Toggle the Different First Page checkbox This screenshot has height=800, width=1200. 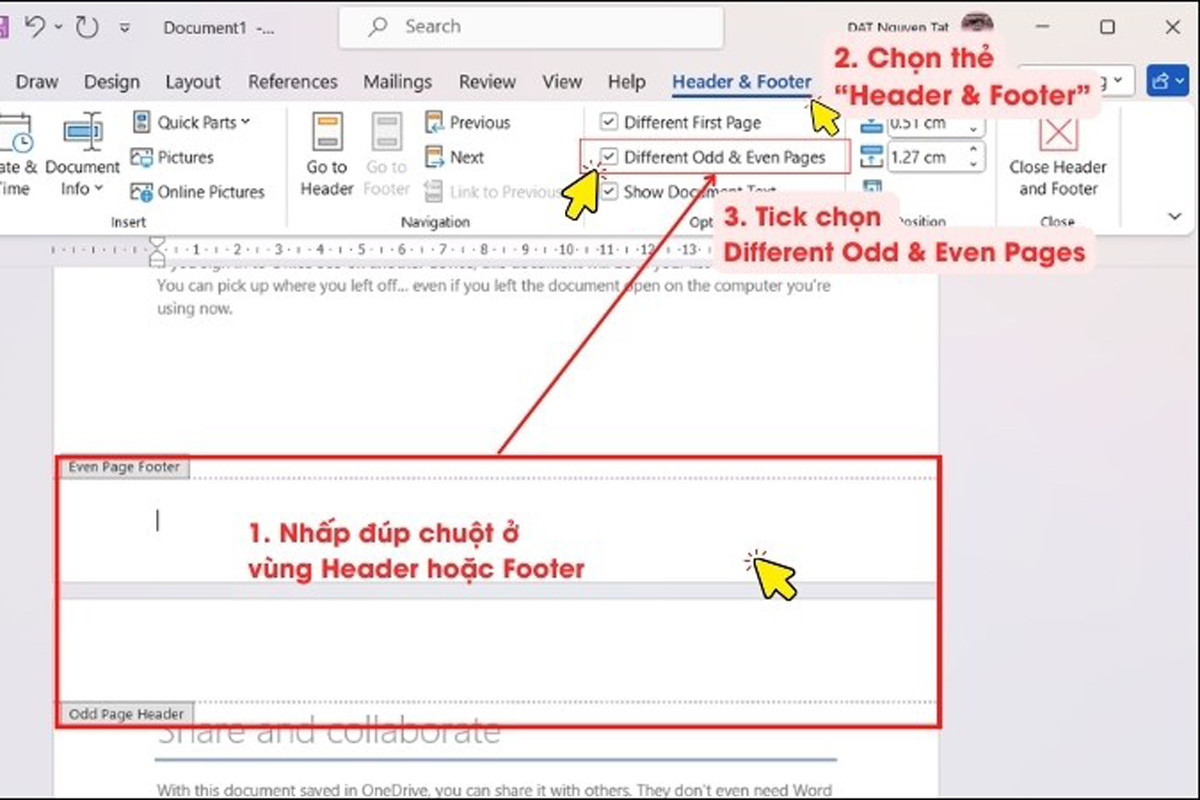point(608,123)
